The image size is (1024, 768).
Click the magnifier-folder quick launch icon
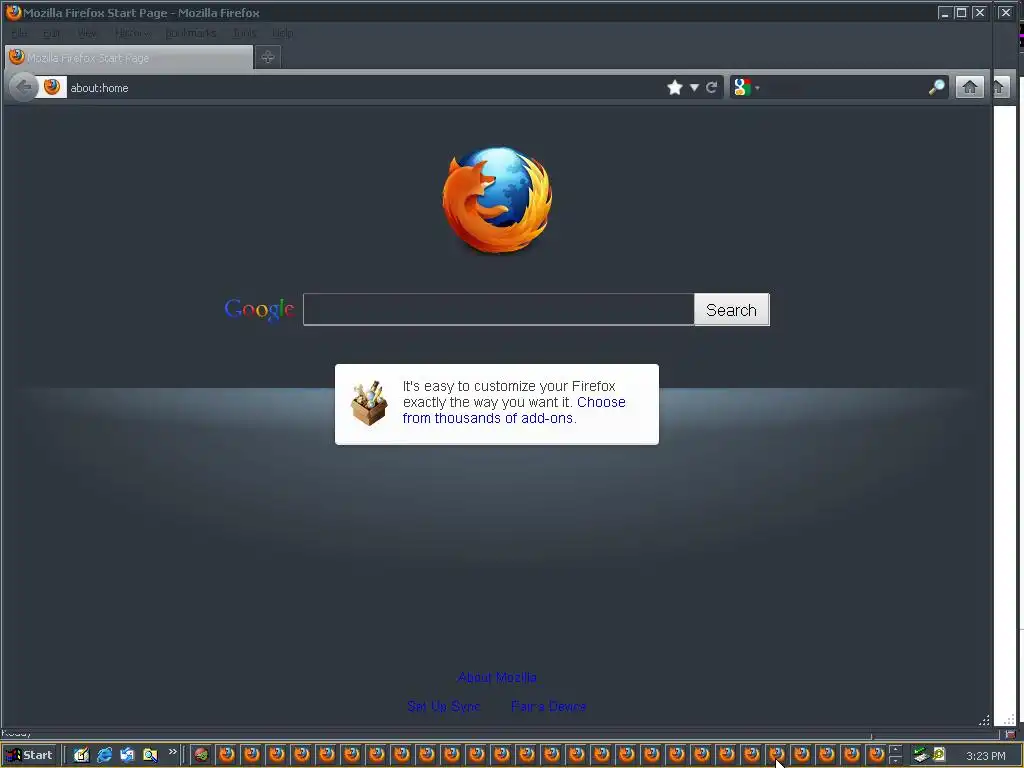(x=150, y=755)
